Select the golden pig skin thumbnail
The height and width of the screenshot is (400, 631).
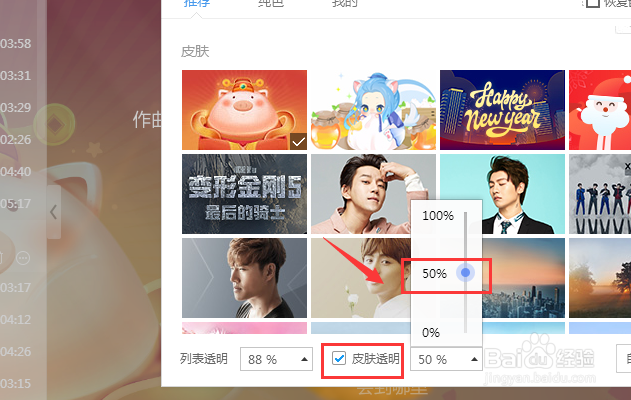244,110
